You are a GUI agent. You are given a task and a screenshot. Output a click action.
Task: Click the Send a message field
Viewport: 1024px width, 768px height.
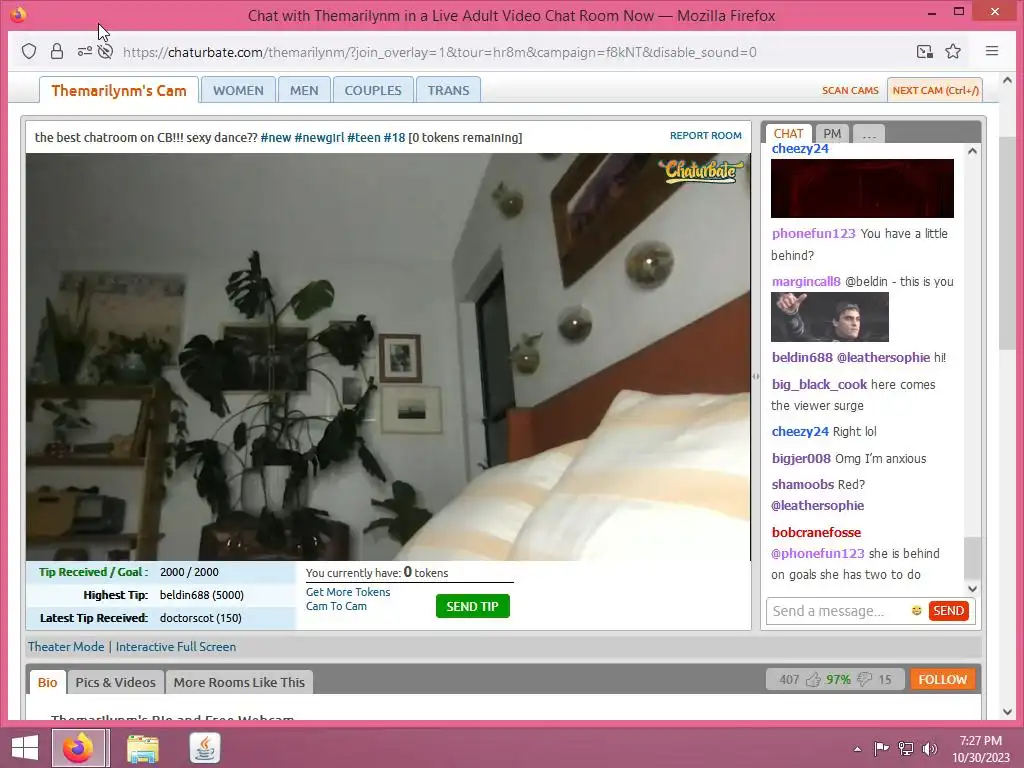click(839, 611)
